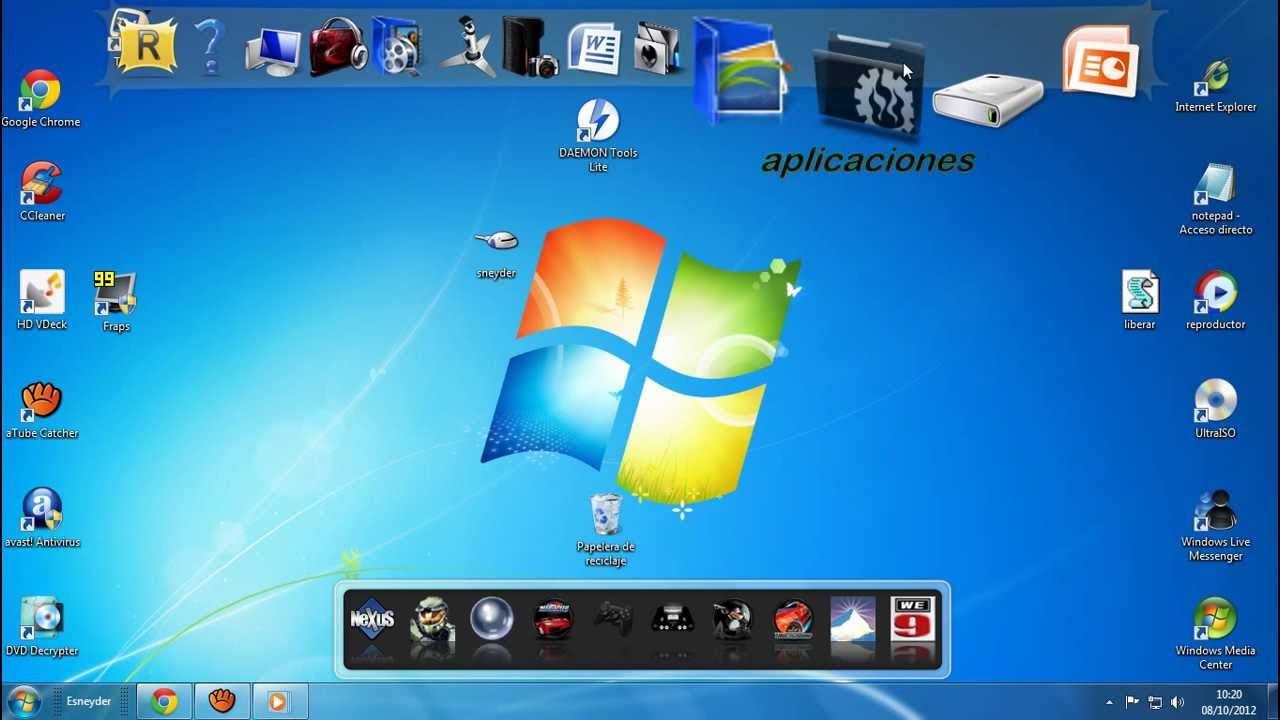Screen dimensions: 1280x720
Task: Launch PowerPoint from the top dock
Action: (x=1101, y=62)
